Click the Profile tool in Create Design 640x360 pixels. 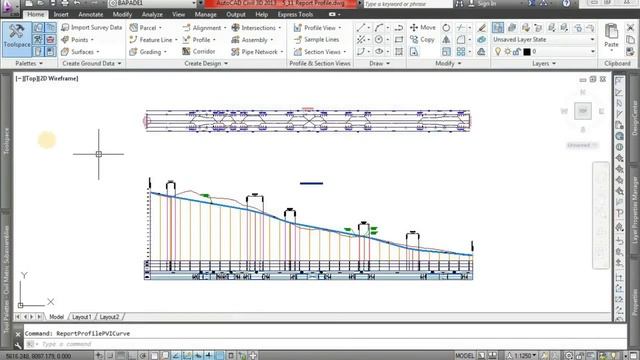(x=198, y=40)
